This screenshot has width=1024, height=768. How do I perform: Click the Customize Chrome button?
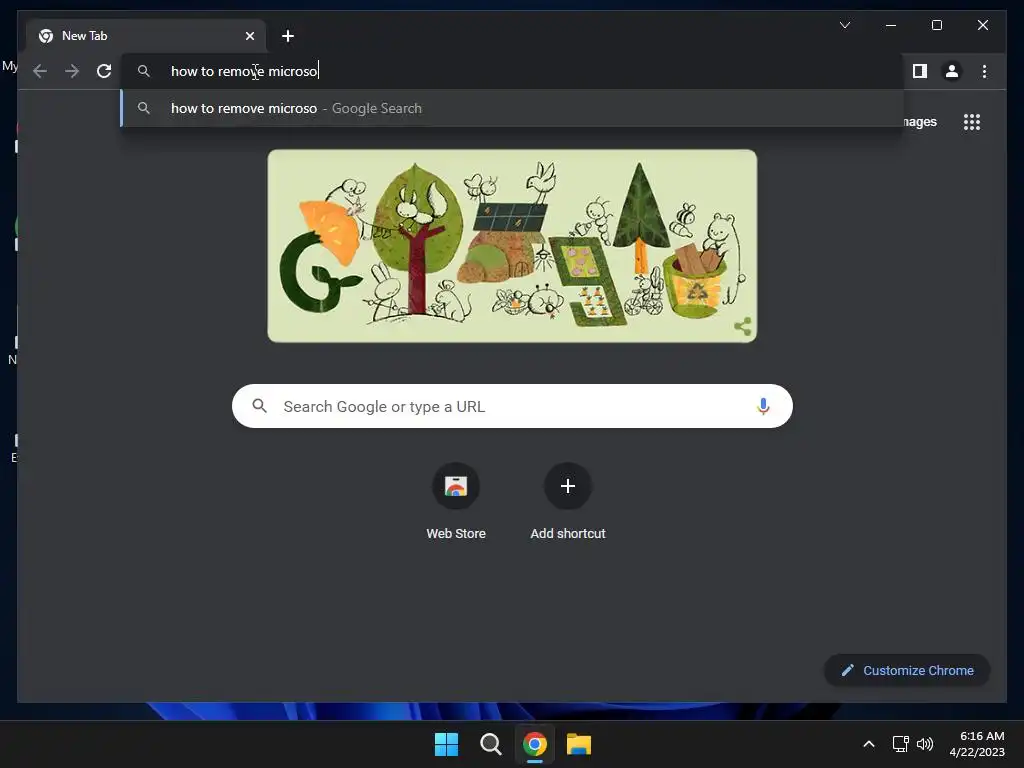click(907, 671)
